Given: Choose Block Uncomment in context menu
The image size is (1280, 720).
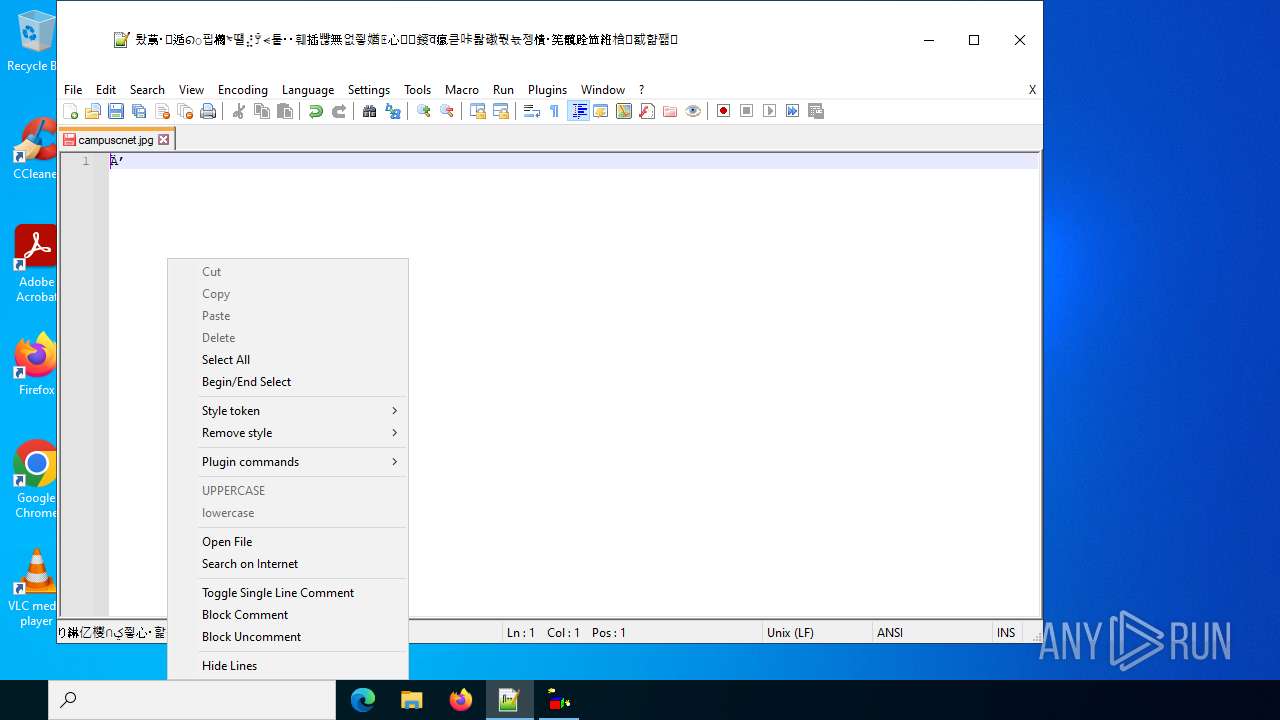Looking at the screenshot, I should click(x=288, y=637).
